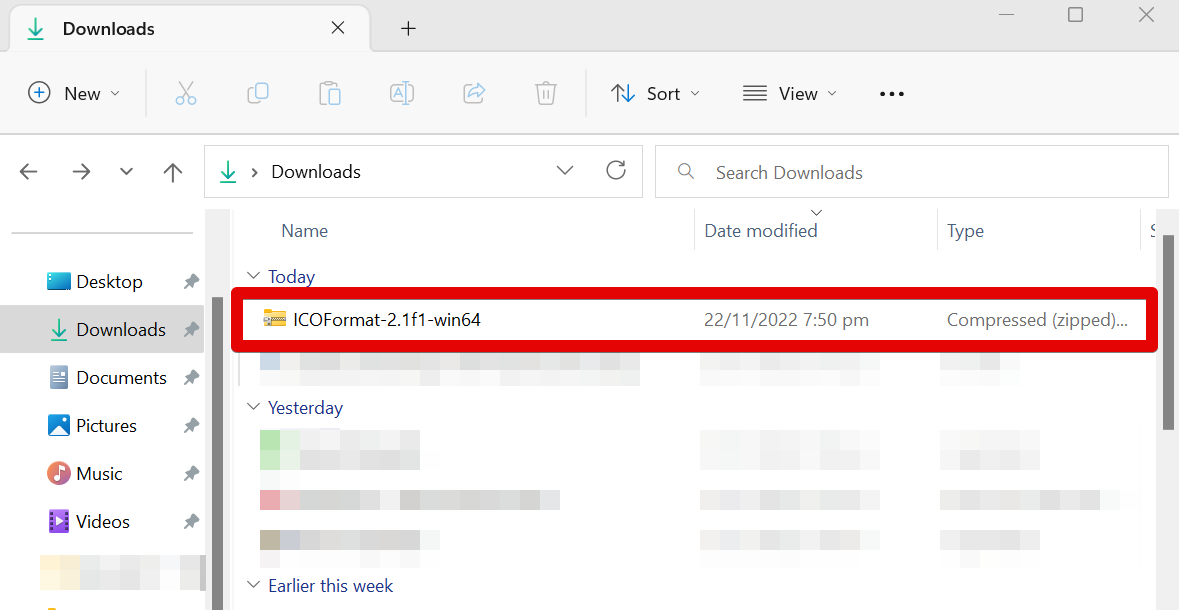Viewport: 1179px width, 610px height.
Task: Click the Share icon in toolbar
Action: coord(474,93)
